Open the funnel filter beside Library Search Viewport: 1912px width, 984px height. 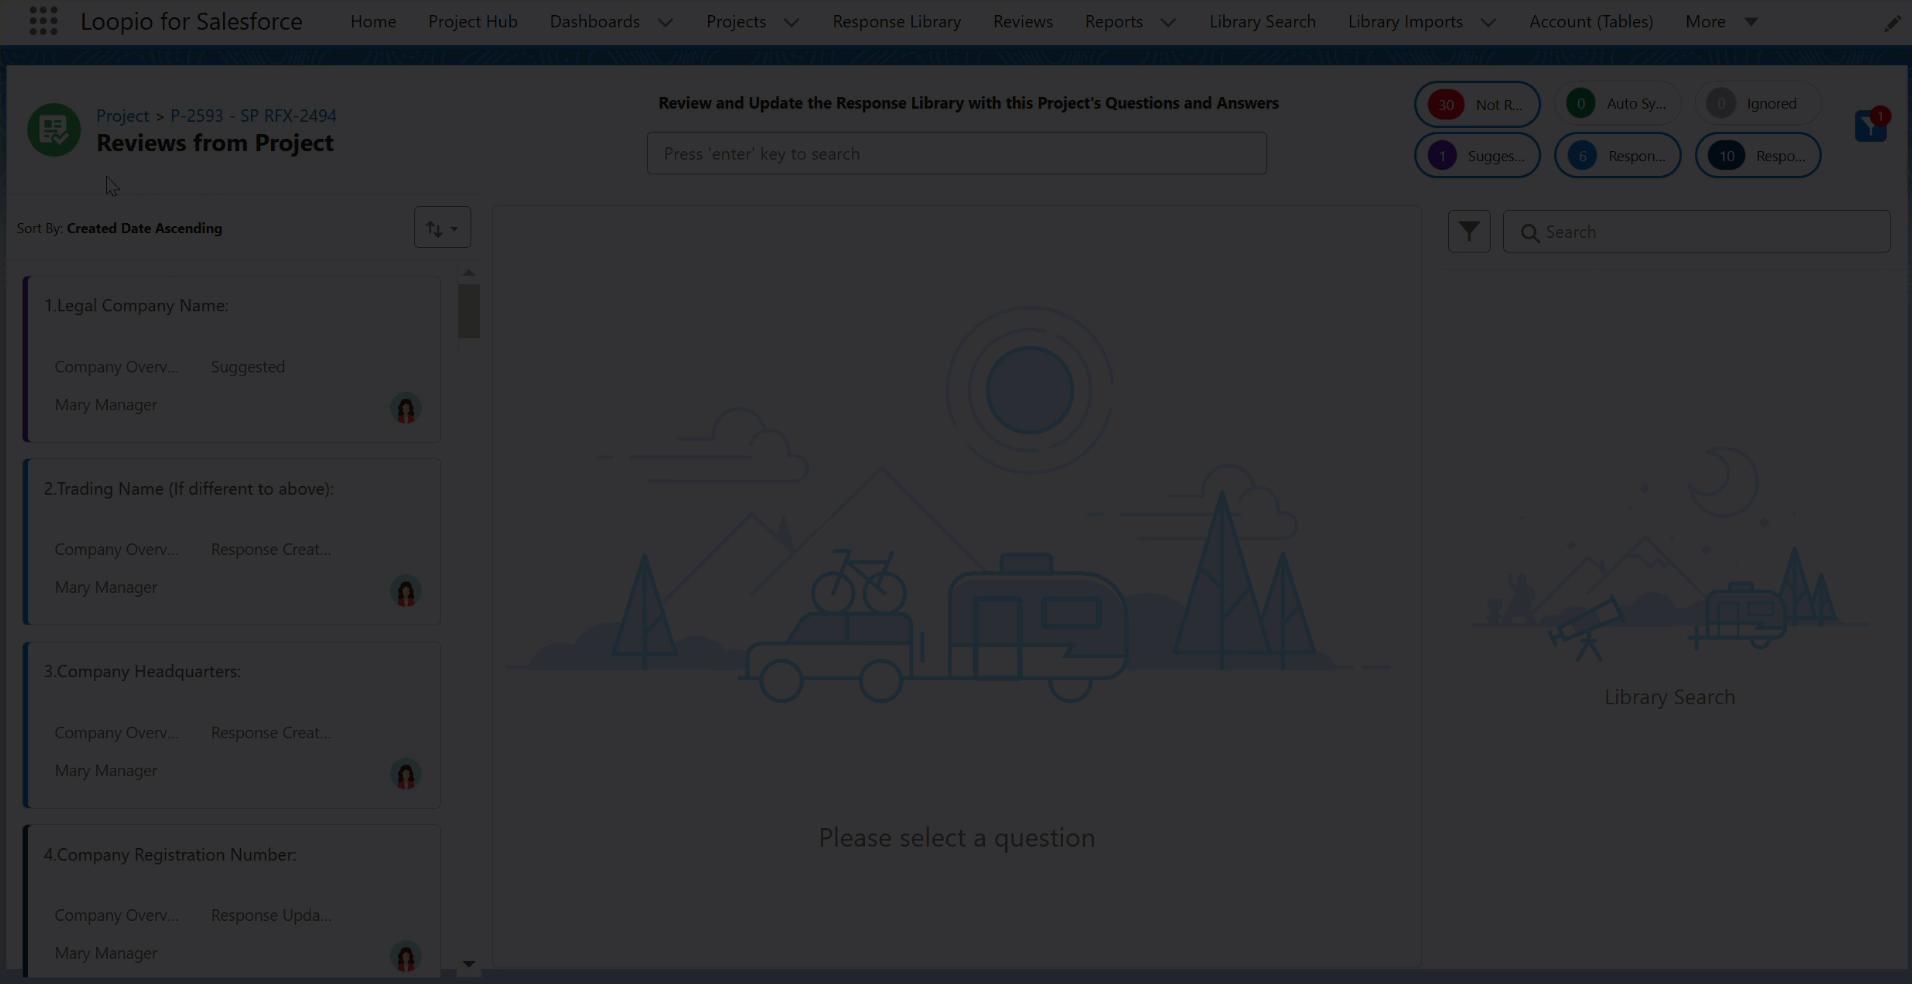(1469, 232)
